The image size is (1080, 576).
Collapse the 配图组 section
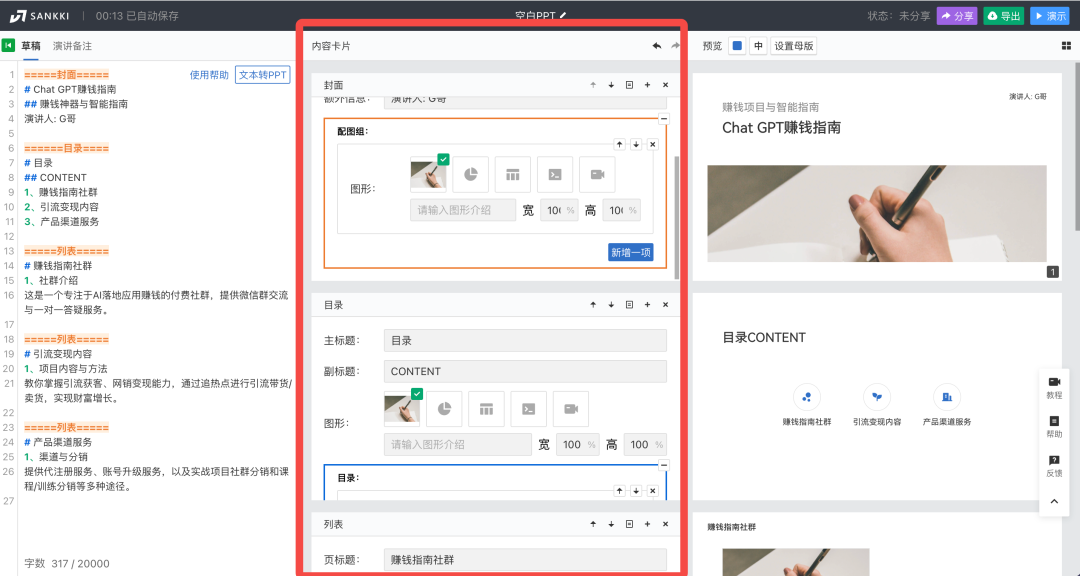pos(663,119)
